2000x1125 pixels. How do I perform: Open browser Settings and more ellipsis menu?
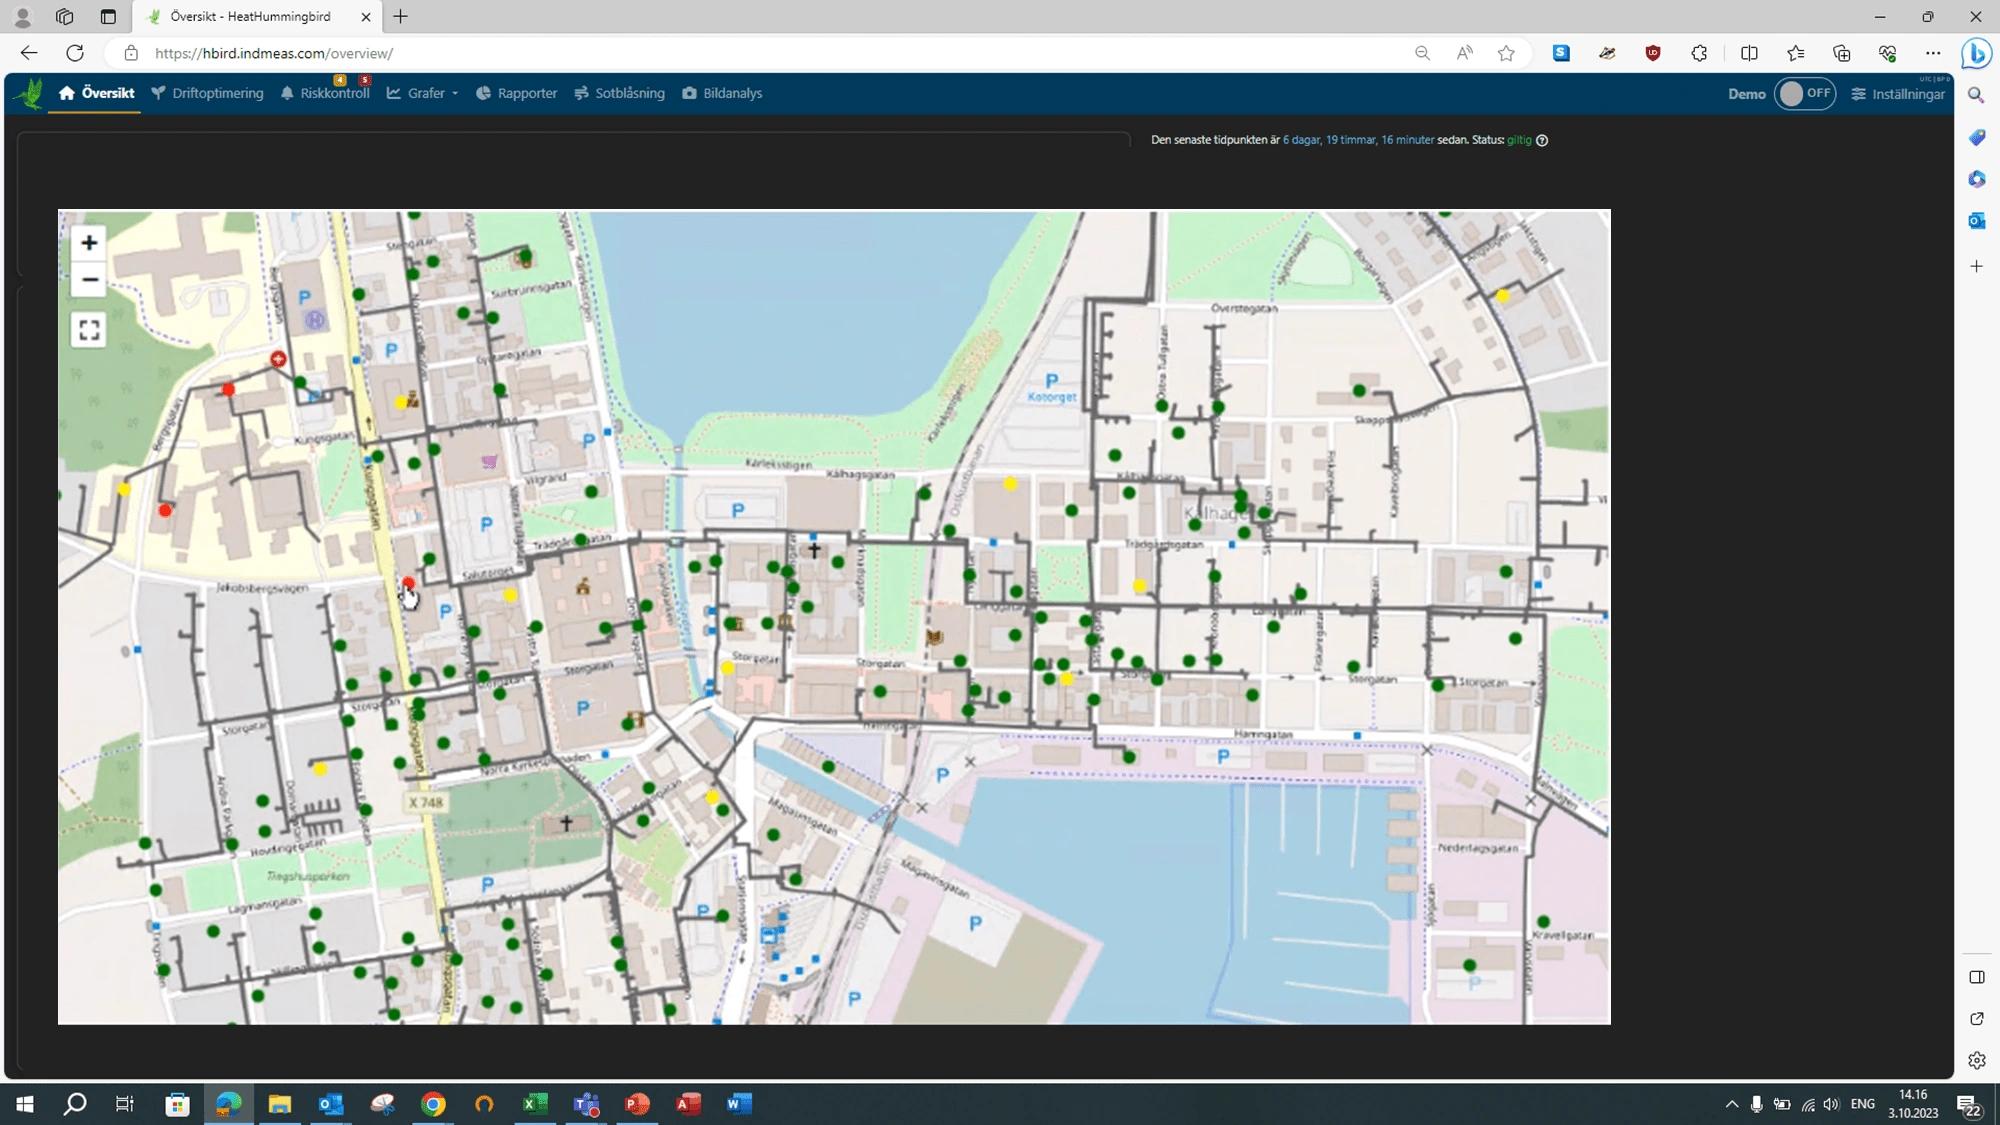[x=1933, y=53]
